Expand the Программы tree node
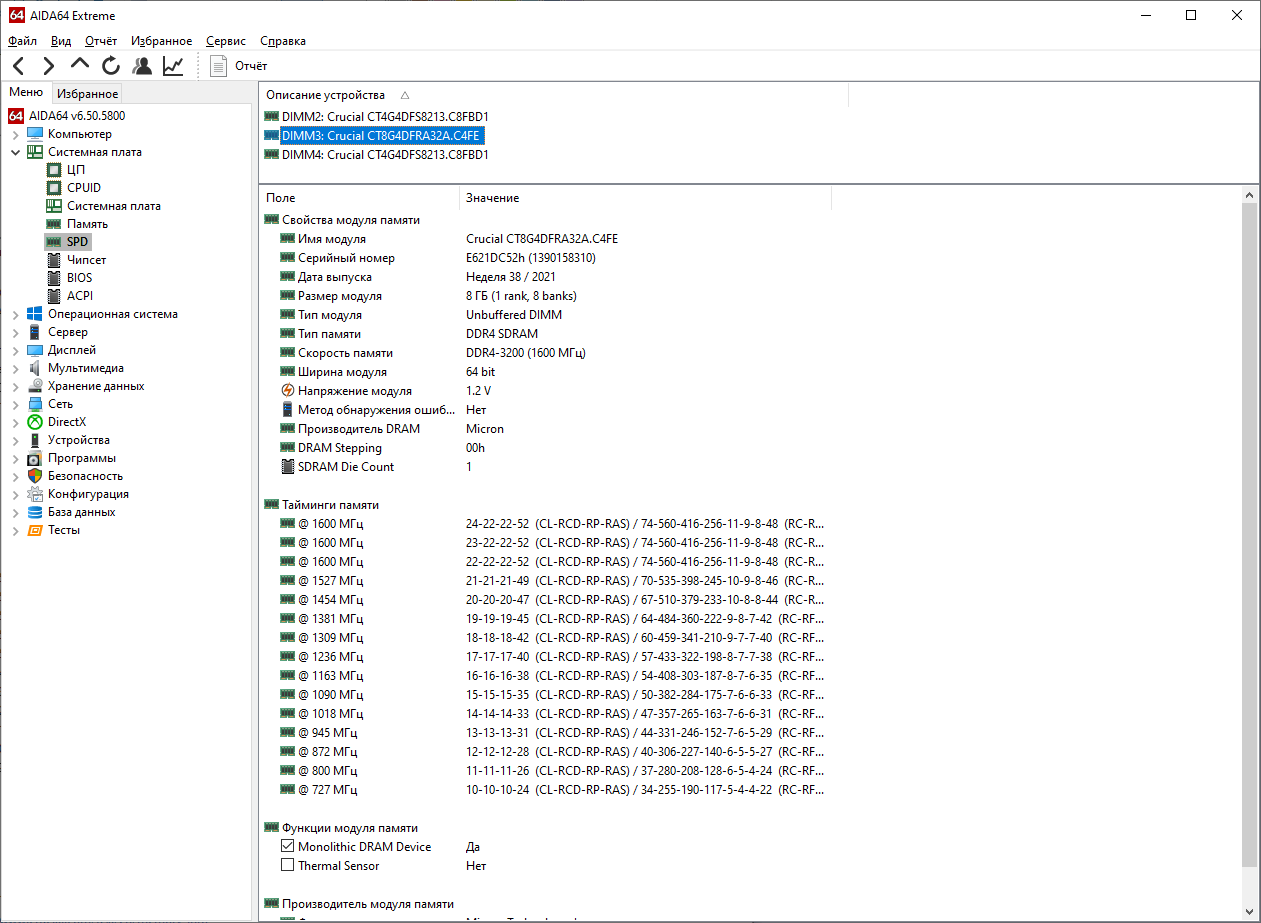The image size is (1261, 923). (x=15, y=458)
